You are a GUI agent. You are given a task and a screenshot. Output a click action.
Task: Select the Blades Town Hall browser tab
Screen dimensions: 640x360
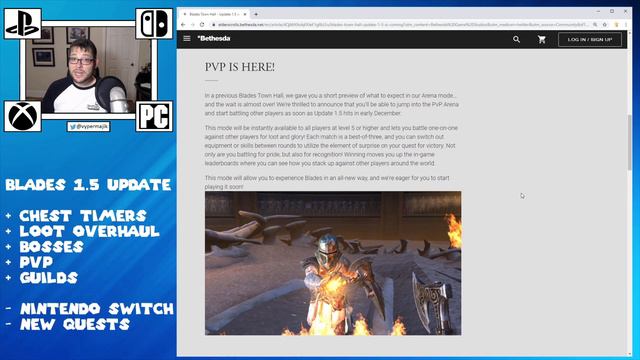coord(214,14)
